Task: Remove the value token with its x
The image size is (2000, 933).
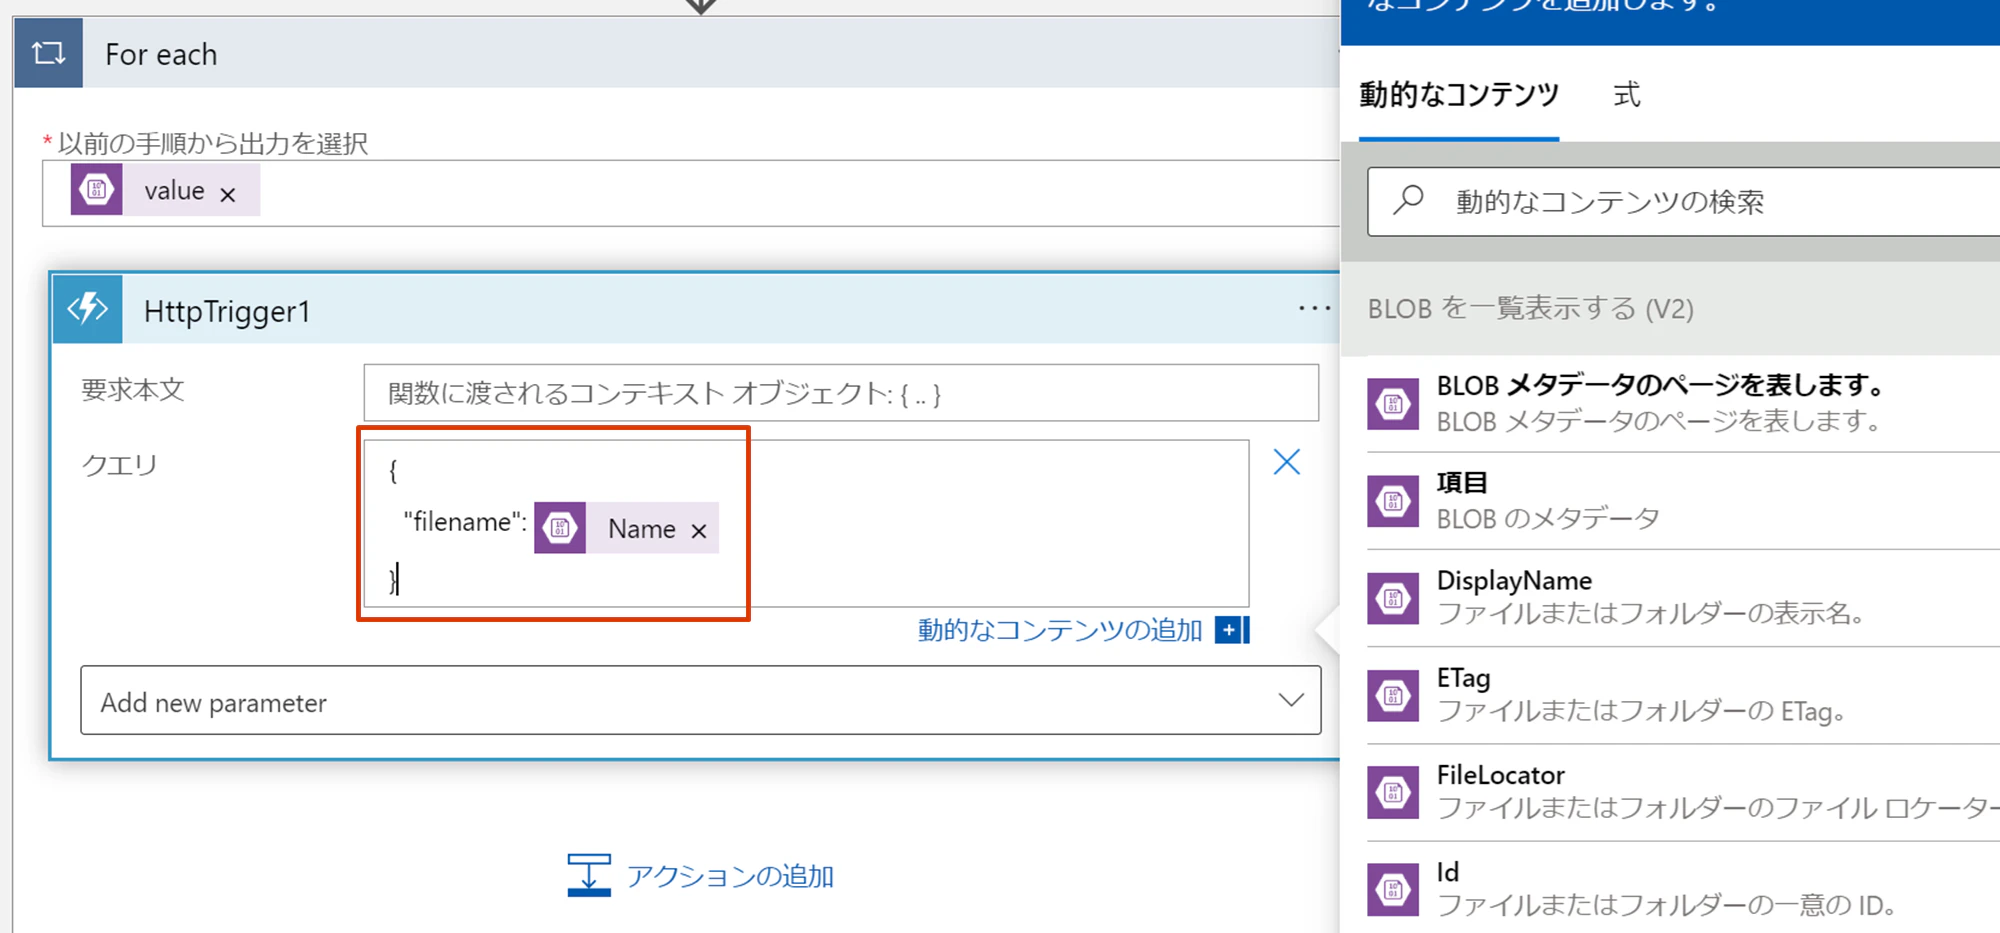Action: coord(228,194)
